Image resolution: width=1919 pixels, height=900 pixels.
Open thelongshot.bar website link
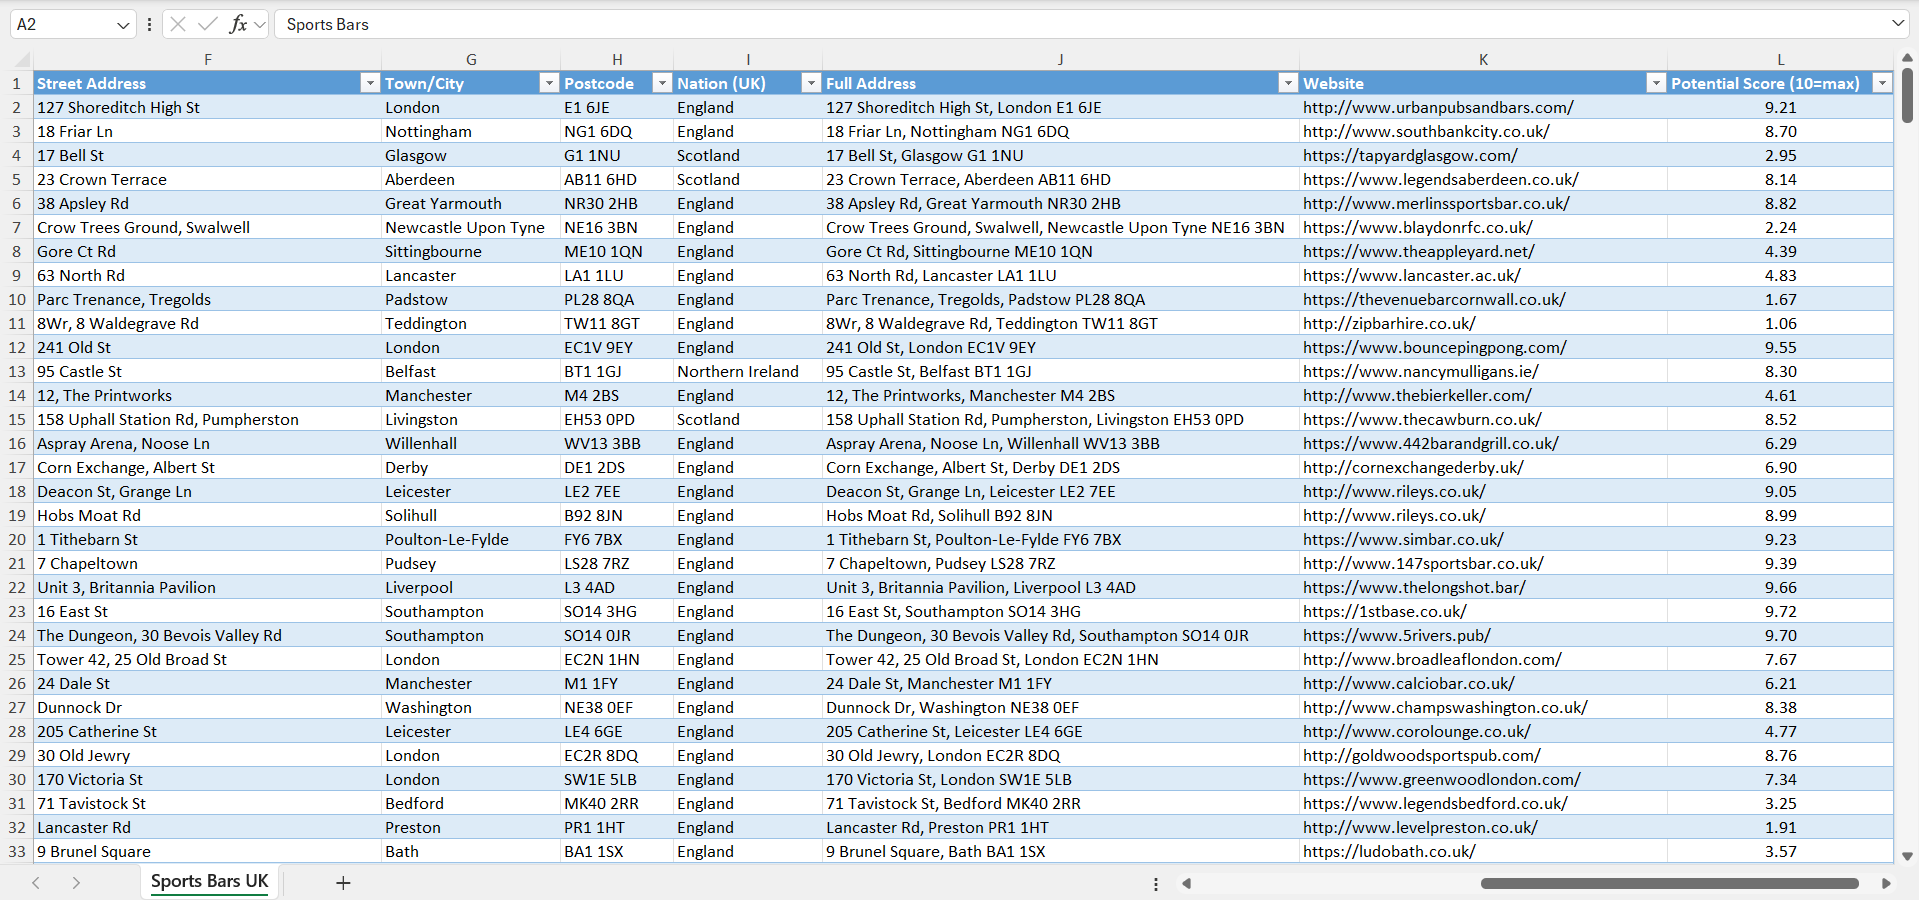(x=1414, y=587)
